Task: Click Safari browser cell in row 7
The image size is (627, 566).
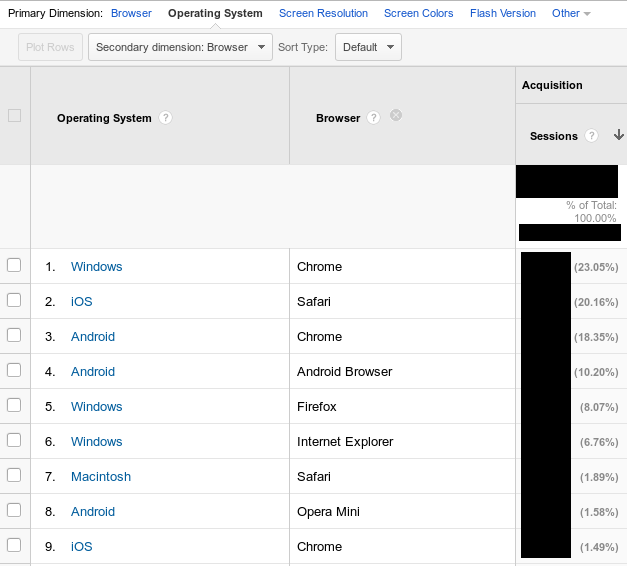Action: point(314,476)
